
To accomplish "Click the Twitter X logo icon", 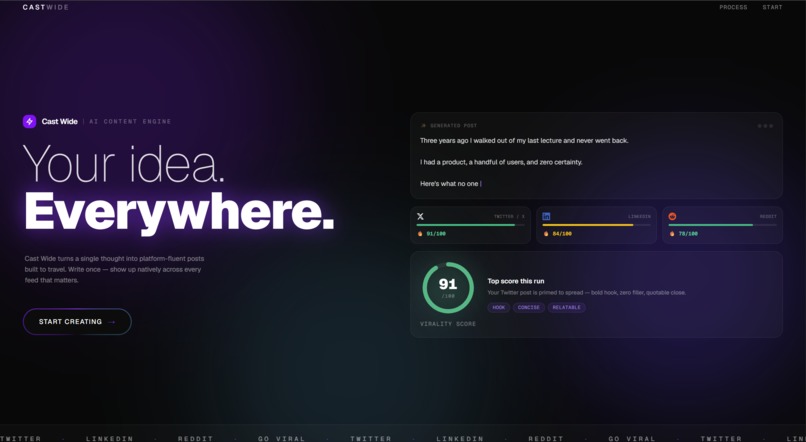I will pos(420,216).
